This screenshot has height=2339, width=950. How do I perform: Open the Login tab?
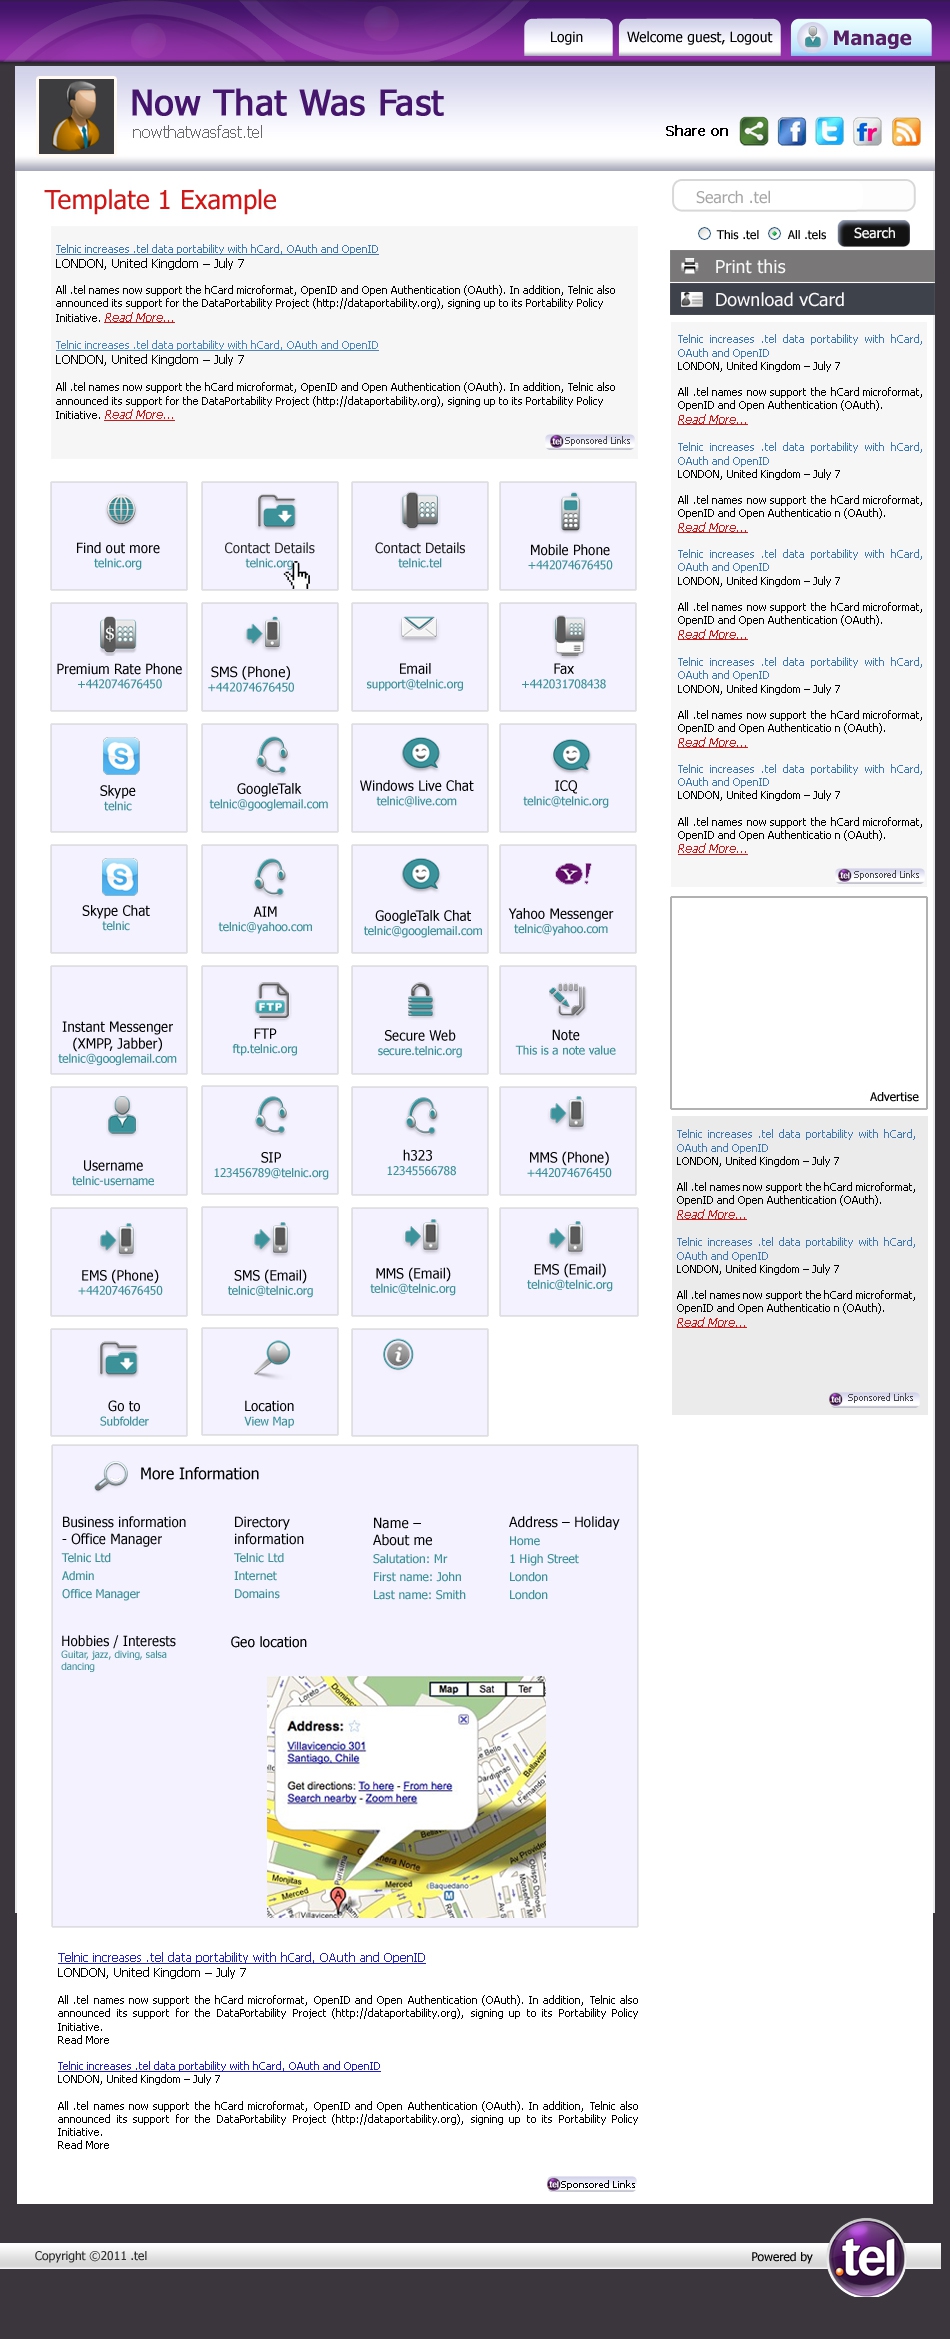(x=566, y=37)
